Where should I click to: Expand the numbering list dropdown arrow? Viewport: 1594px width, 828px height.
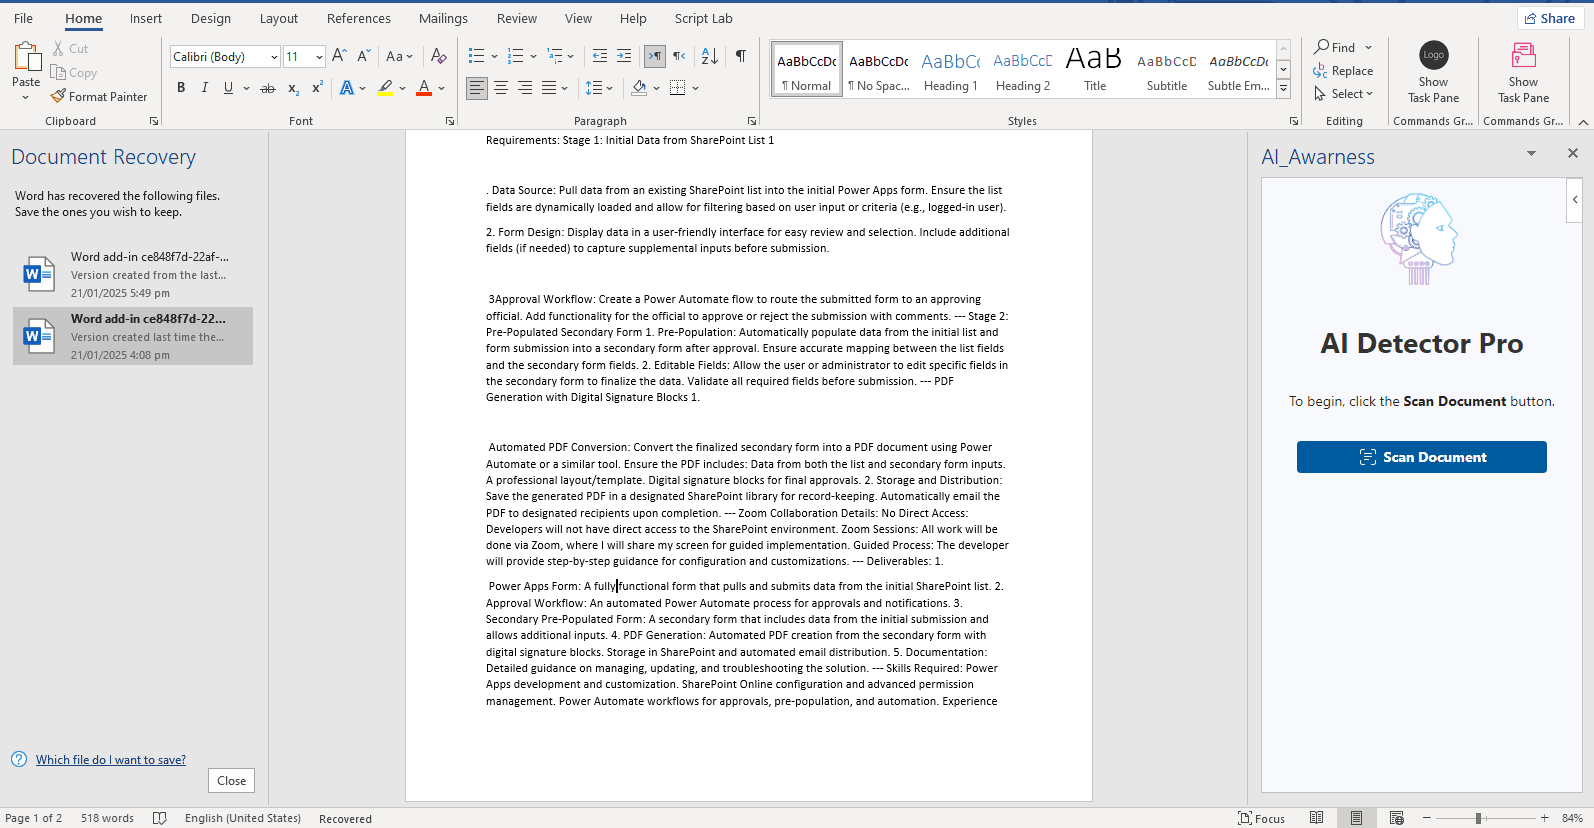tap(533, 56)
